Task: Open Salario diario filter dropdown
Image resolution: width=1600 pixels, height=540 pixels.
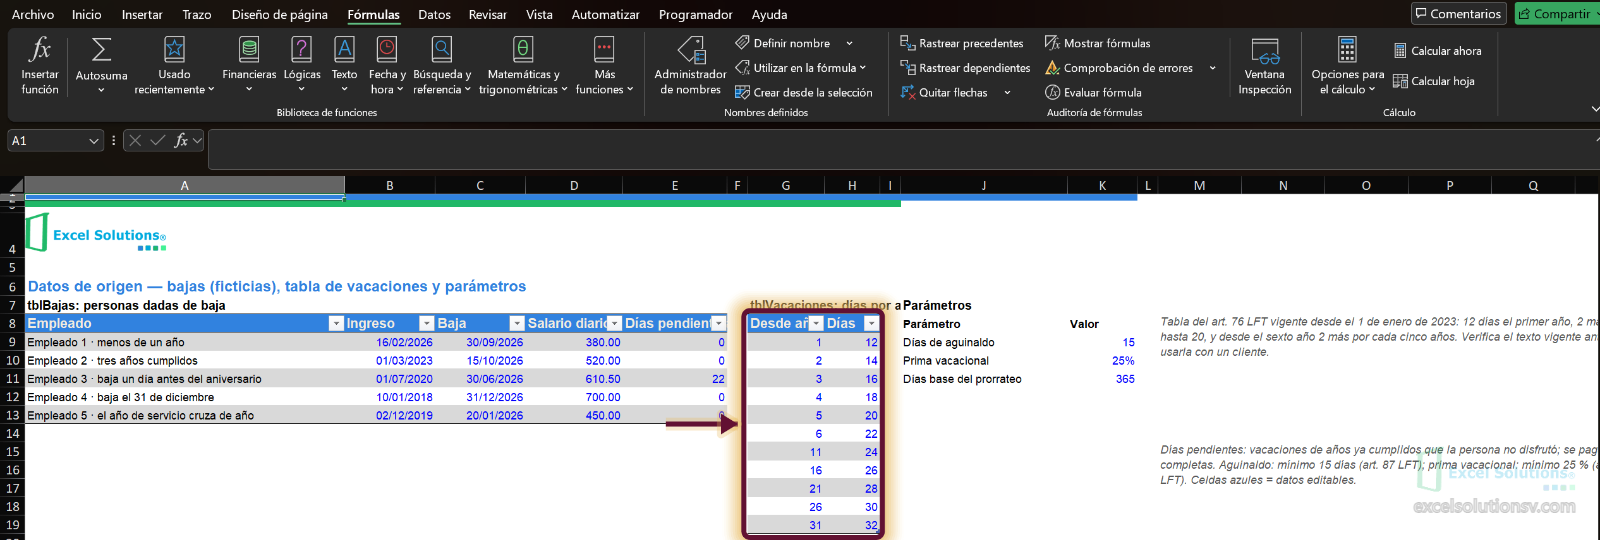Action: 614,323
